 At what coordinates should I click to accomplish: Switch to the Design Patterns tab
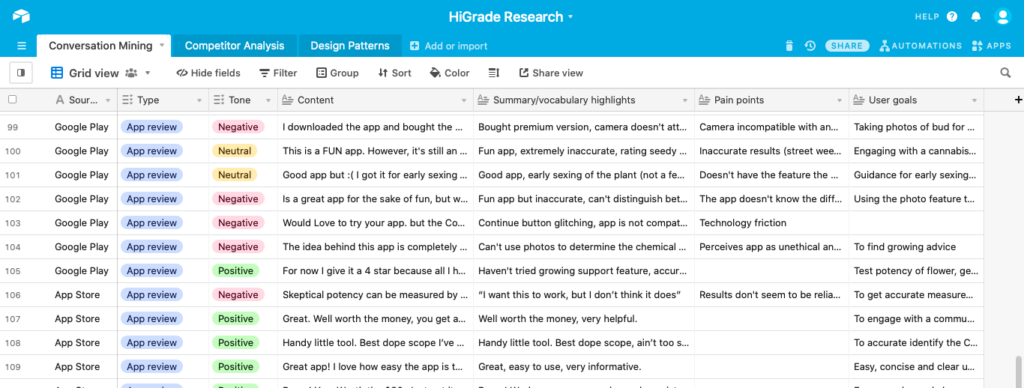coord(350,46)
